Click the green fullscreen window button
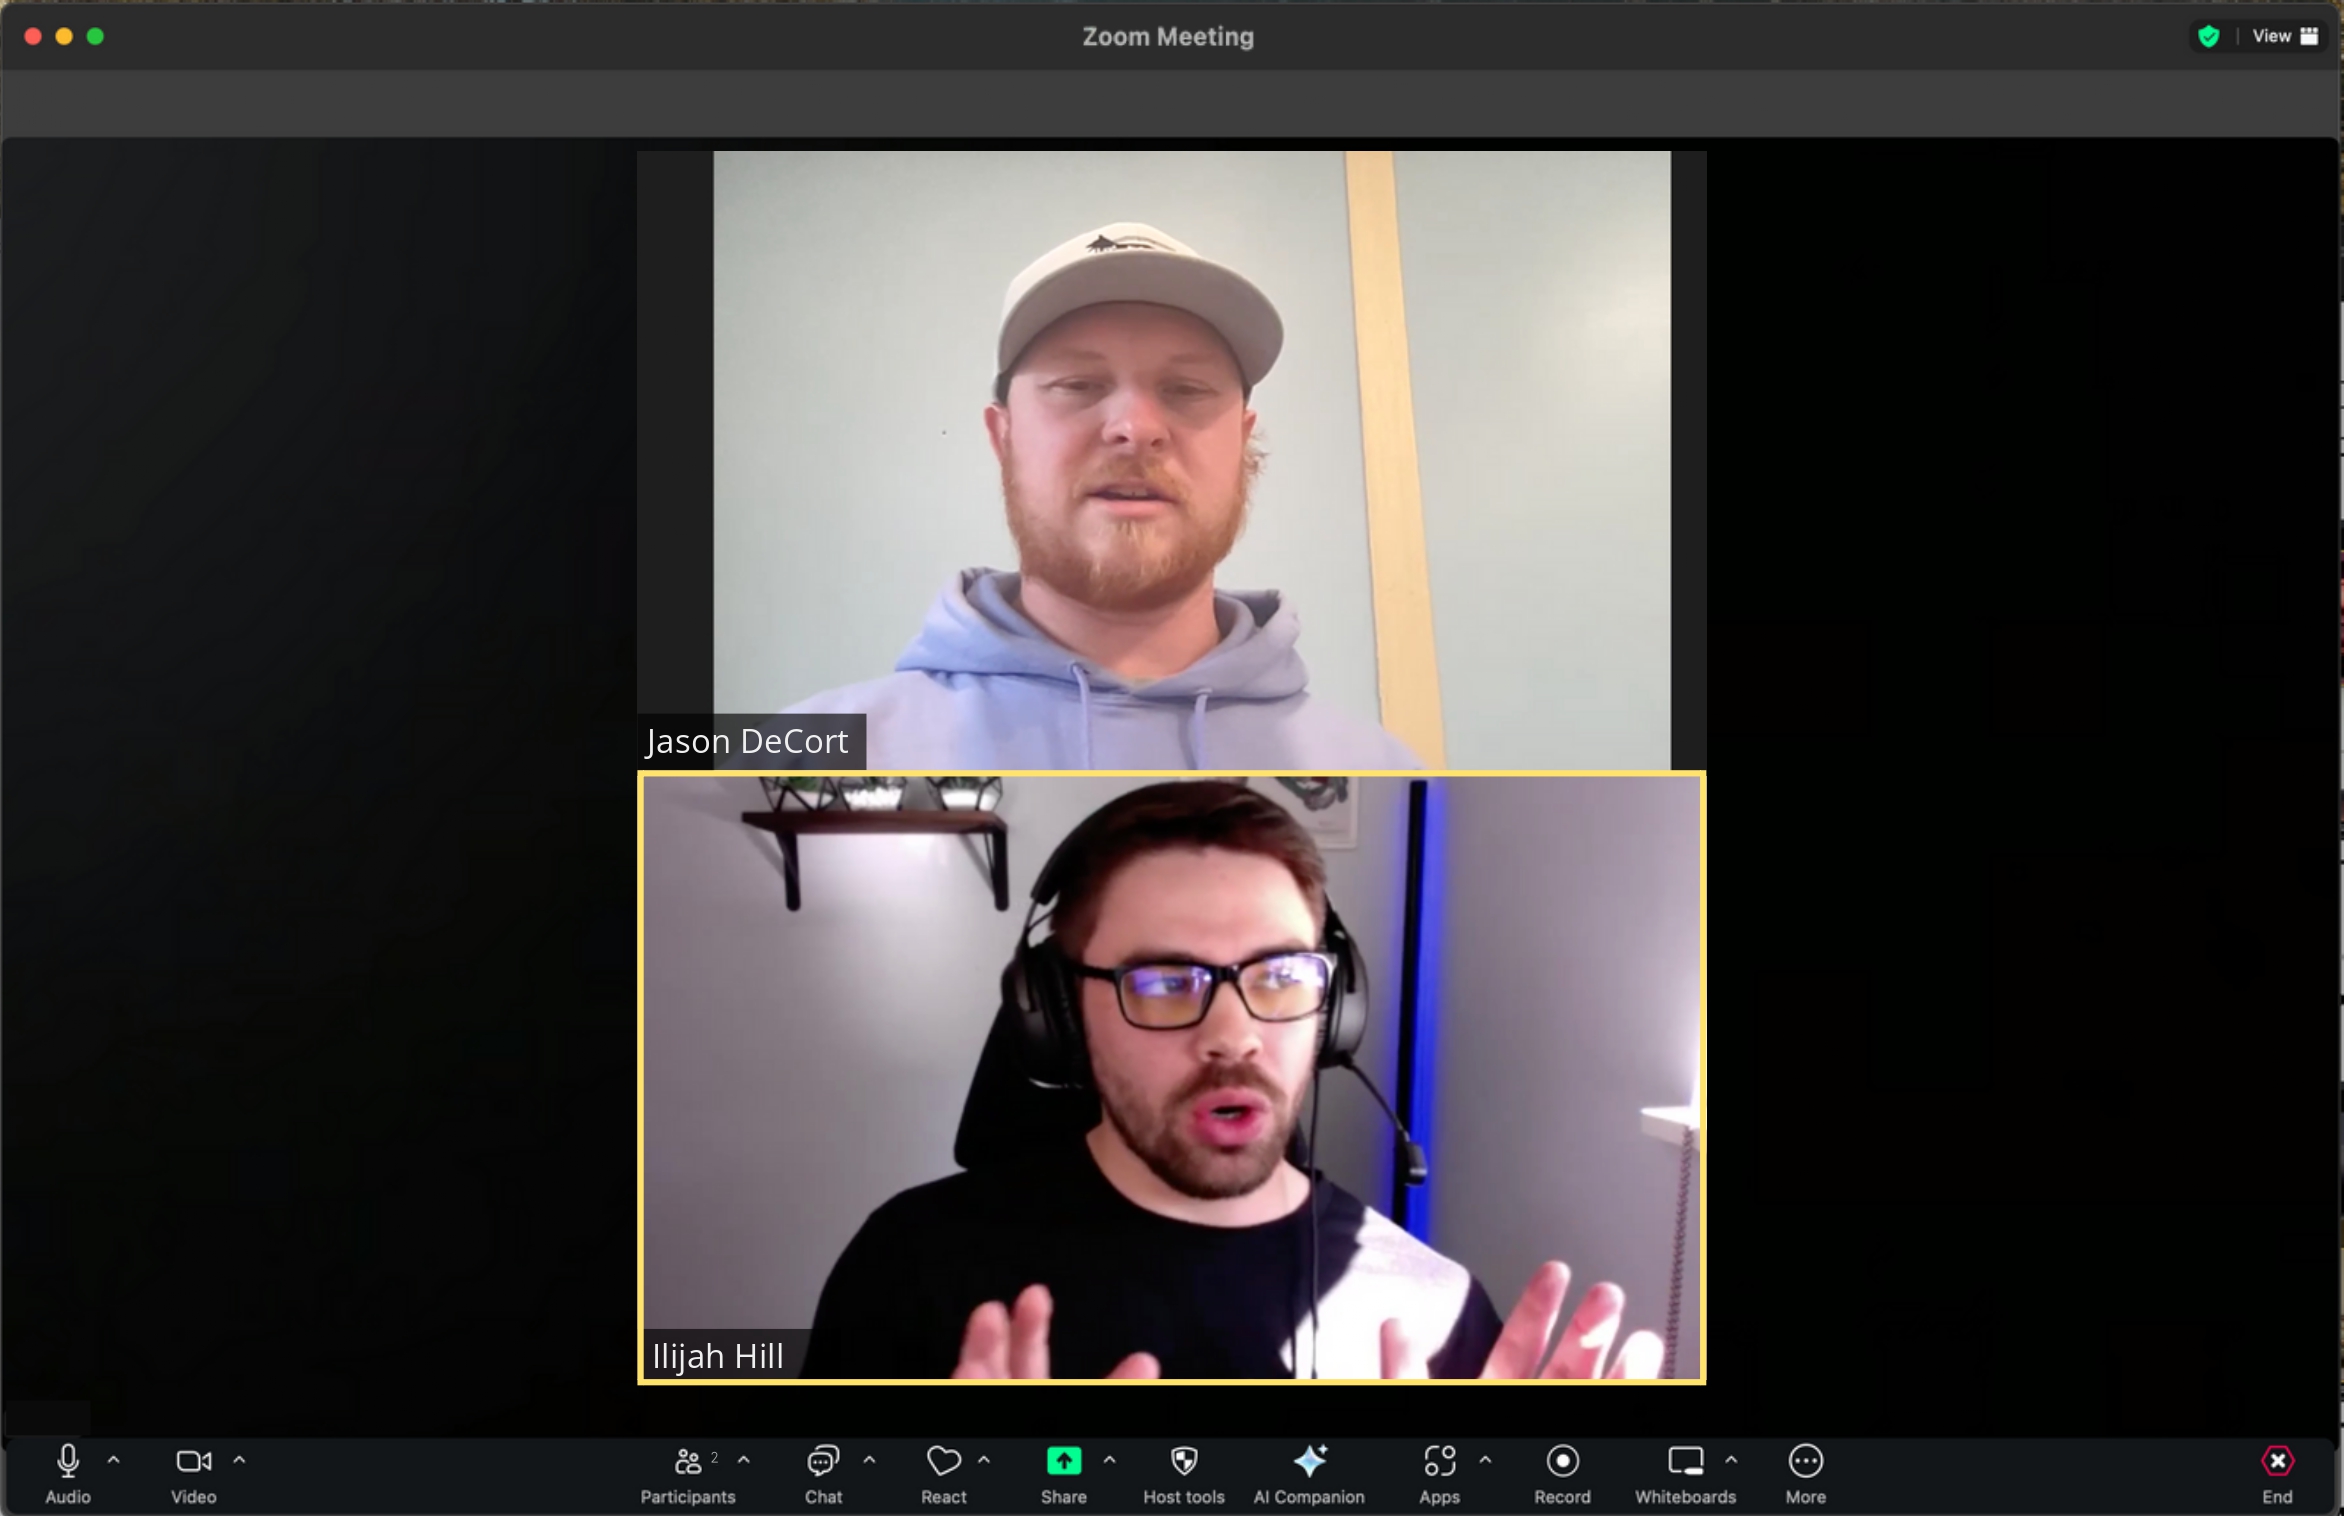The height and width of the screenshot is (1516, 2344). click(x=95, y=36)
